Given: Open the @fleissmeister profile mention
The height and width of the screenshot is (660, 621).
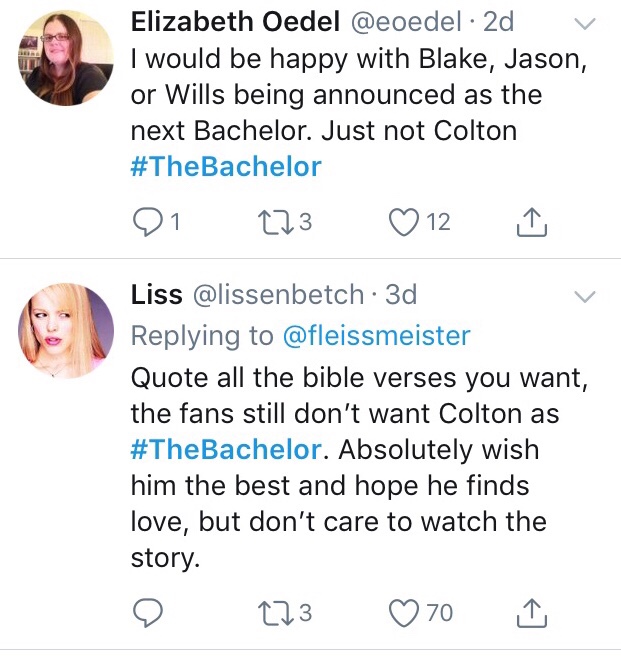Looking at the screenshot, I should pos(377,336).
